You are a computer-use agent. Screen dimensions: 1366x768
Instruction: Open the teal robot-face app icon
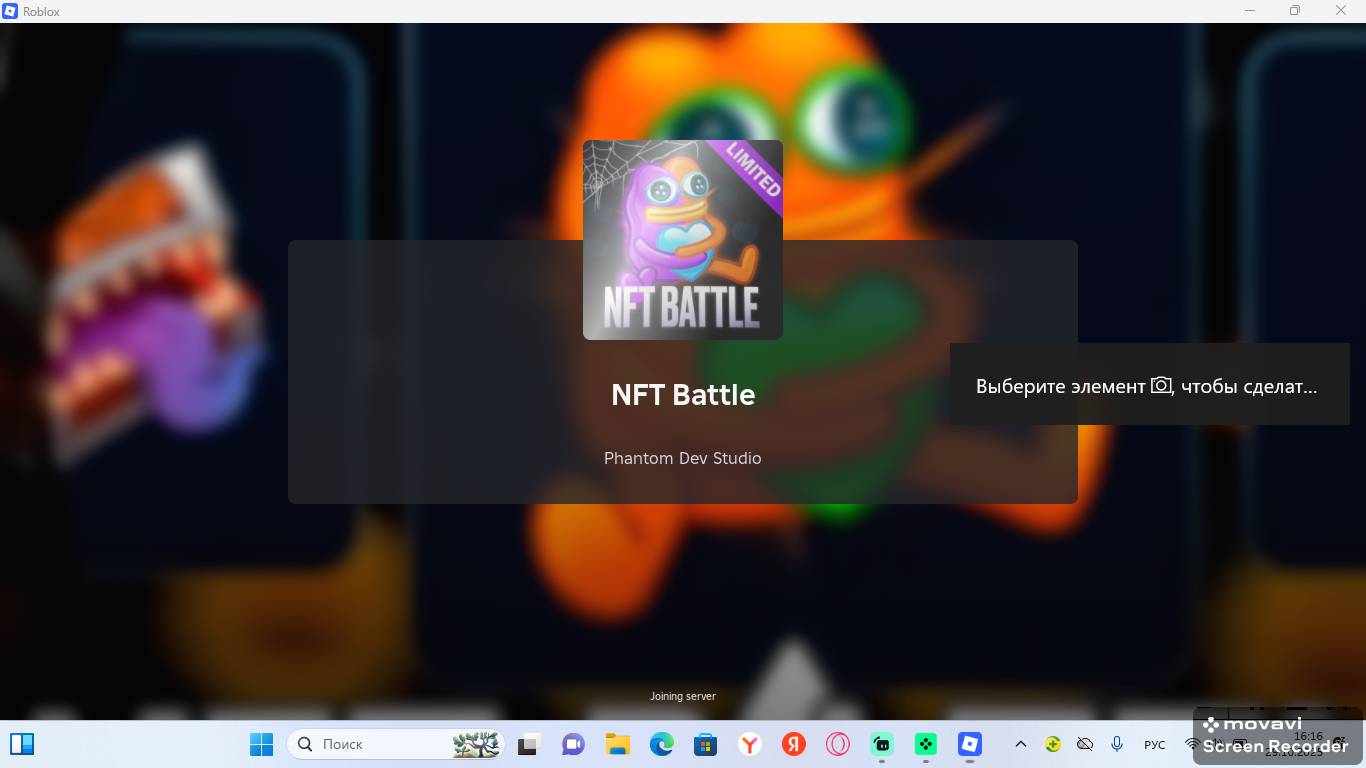click(x=881, y=744)
